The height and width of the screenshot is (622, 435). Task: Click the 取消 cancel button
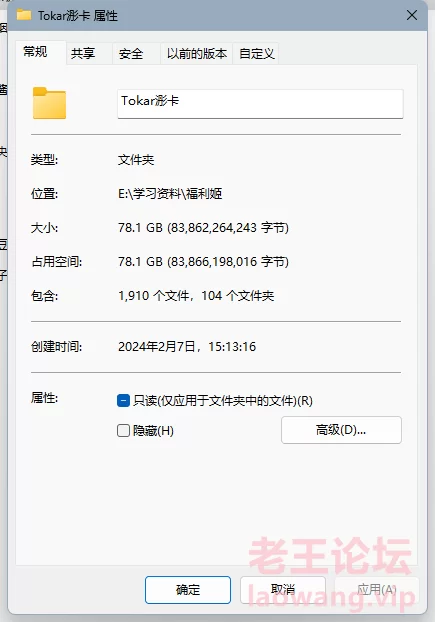click(283, 590)
